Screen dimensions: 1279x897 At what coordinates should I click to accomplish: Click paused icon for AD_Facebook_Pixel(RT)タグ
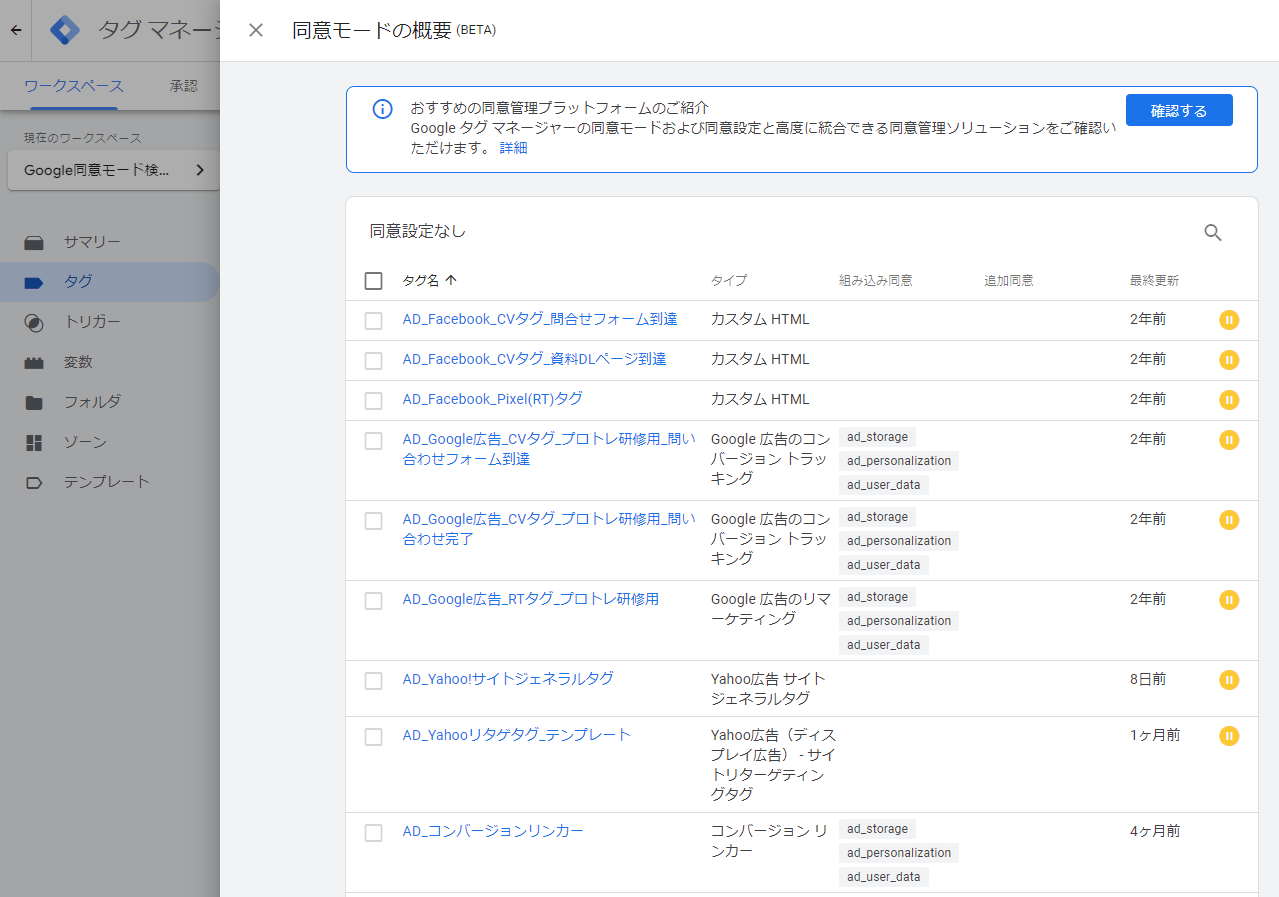pos(1229,400)
